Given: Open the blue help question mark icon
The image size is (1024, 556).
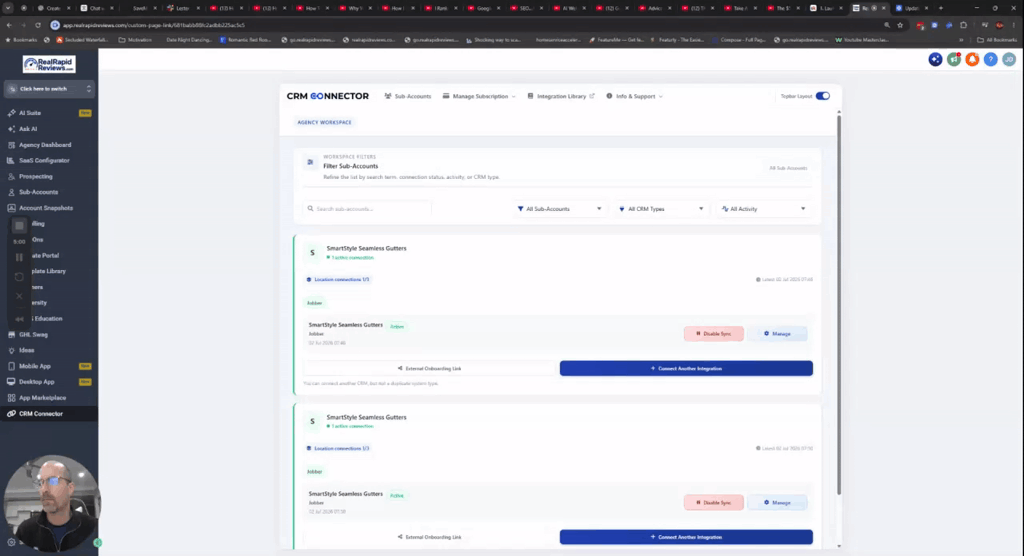Looking at the screenshot, I should click(x=991, y=59).
